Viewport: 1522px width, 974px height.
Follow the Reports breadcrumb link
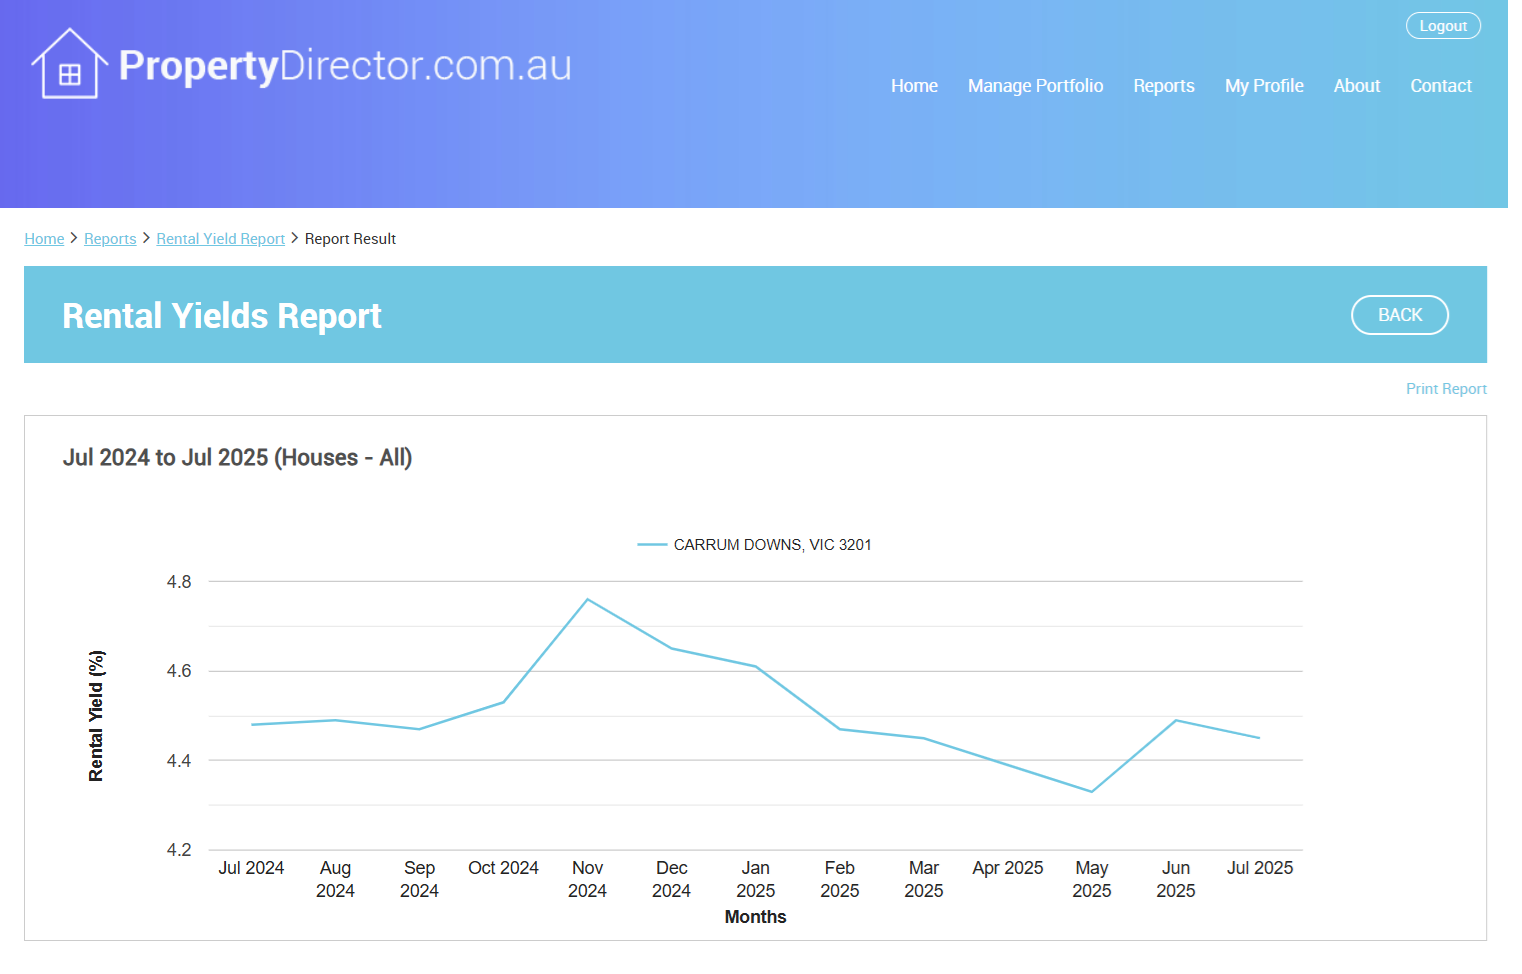tap(110, 239)
